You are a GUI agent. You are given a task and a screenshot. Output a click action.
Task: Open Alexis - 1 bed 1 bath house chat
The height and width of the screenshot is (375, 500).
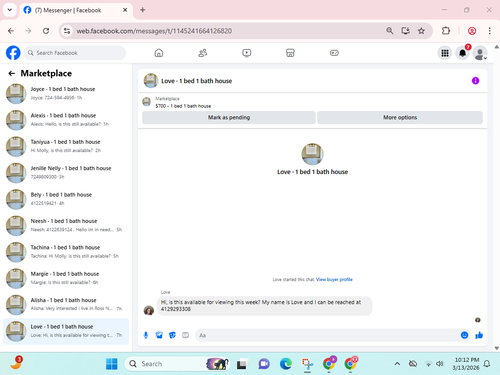click(x=66, y=120)
